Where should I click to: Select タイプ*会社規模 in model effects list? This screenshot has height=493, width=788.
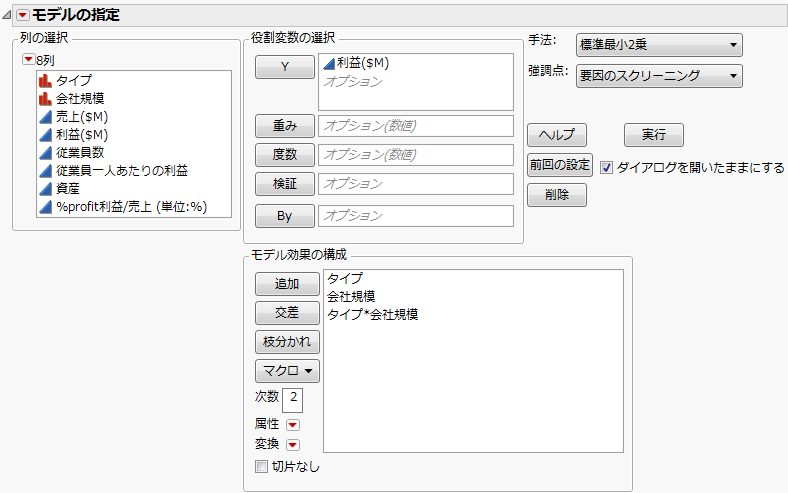pos(372,314)
